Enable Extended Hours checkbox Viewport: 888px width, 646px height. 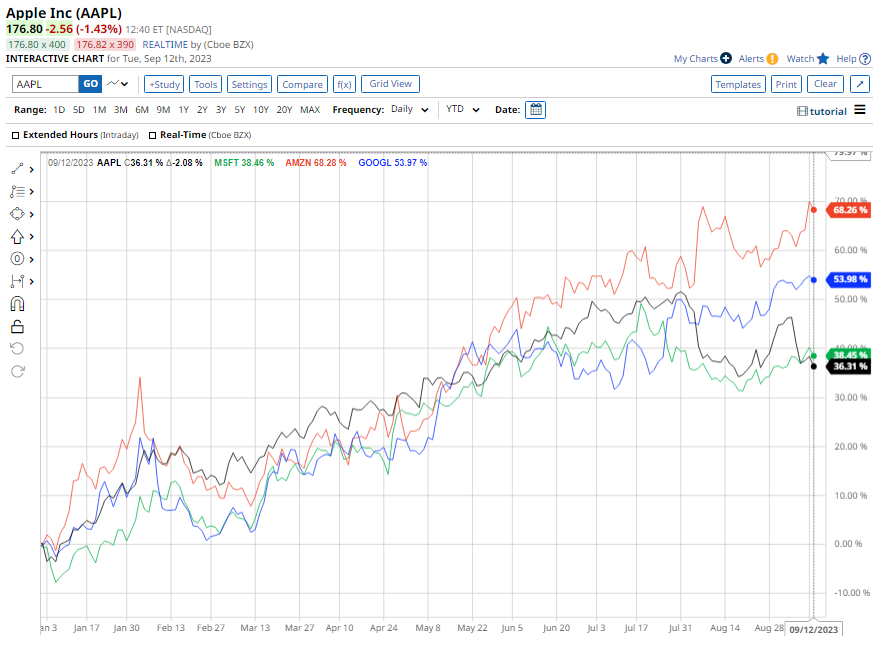[x=16, y=135]
